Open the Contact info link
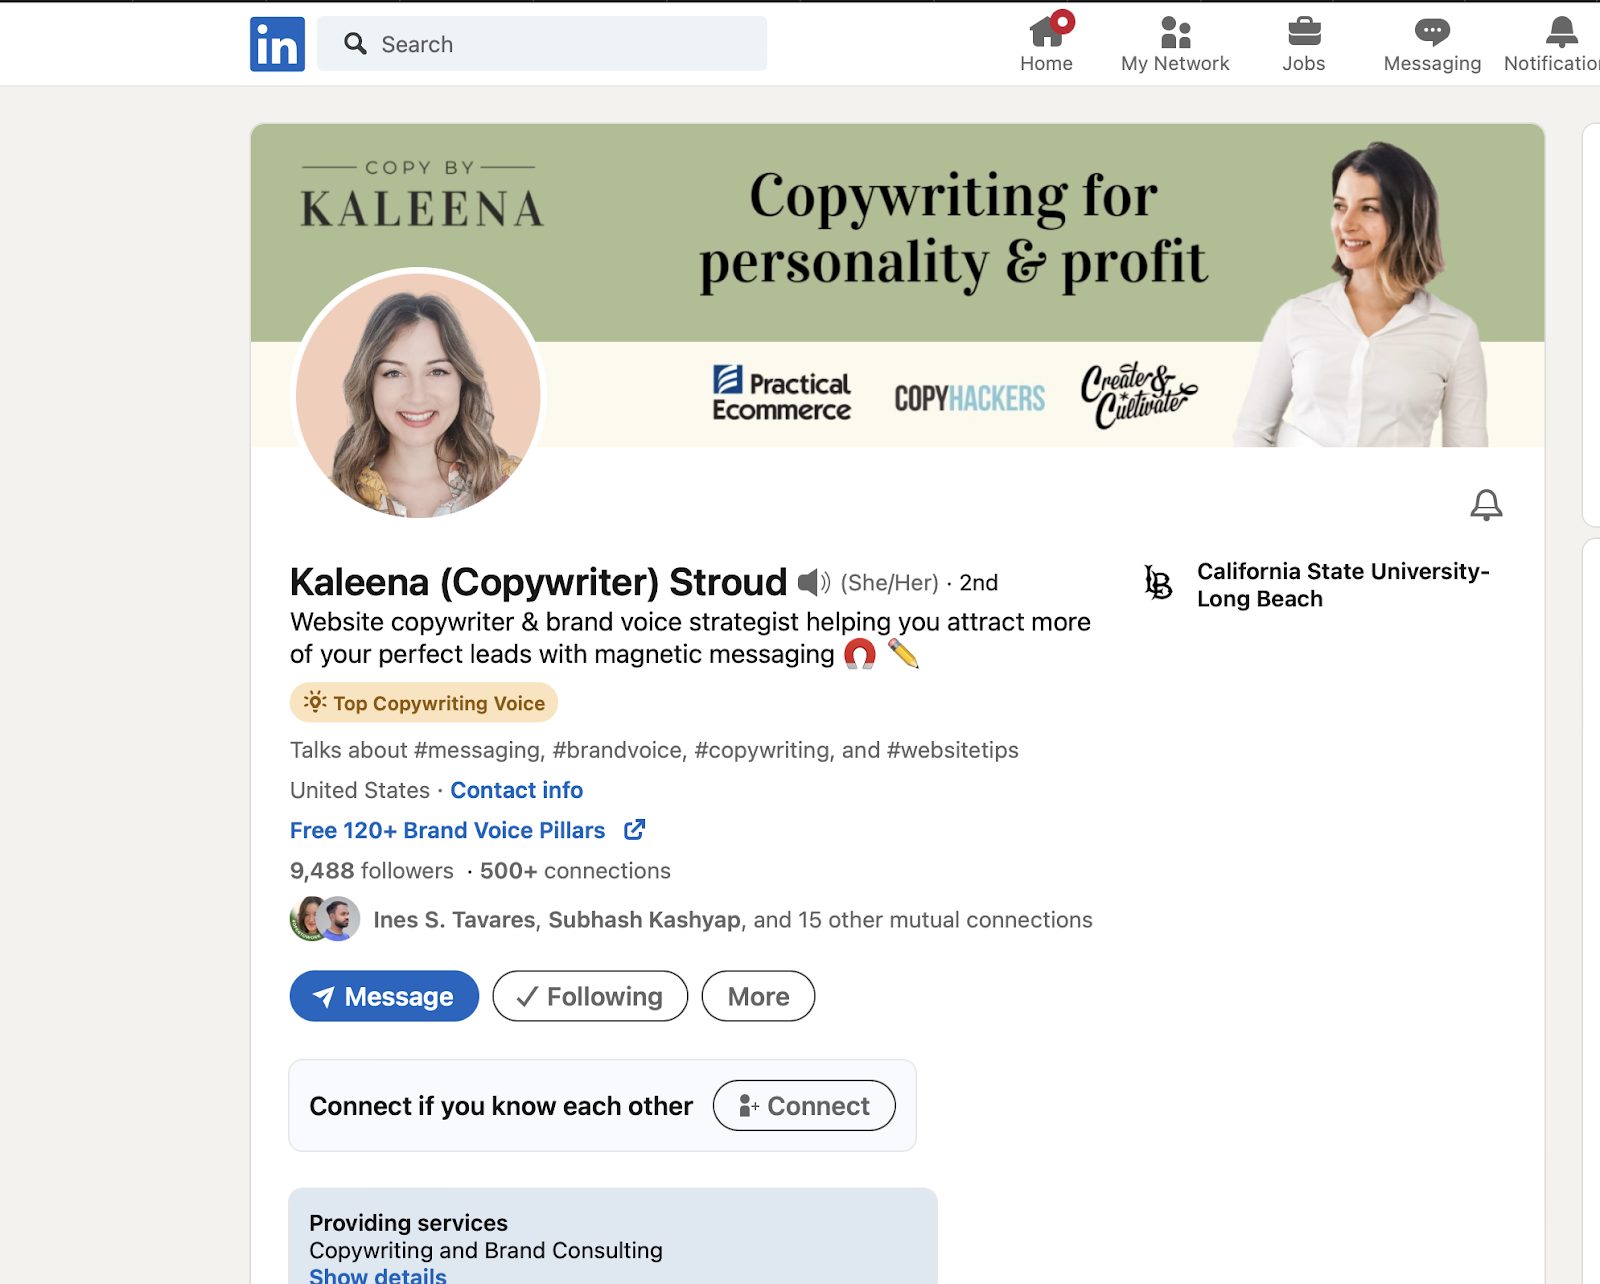Viewport: 1600px width, 1284px height. tap(516, 790)
